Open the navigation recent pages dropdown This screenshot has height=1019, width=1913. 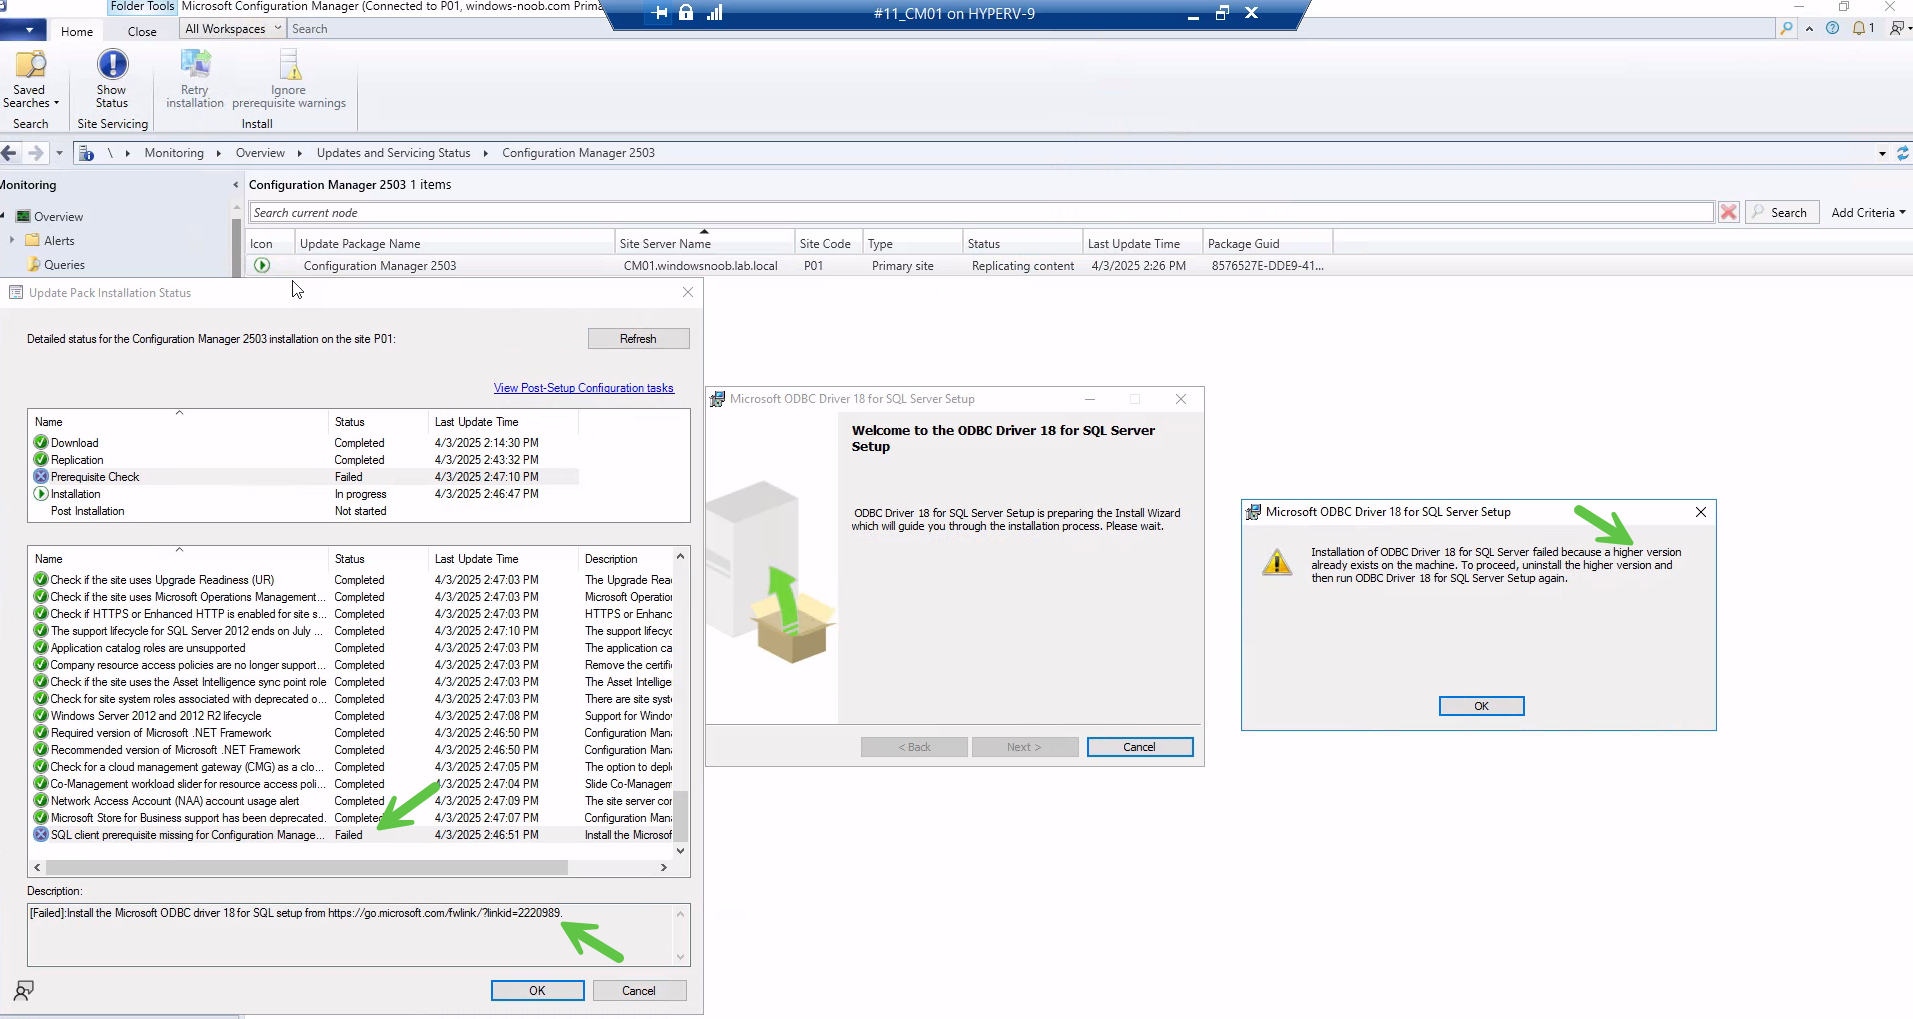pyautogui.click(x=59, y=153)
